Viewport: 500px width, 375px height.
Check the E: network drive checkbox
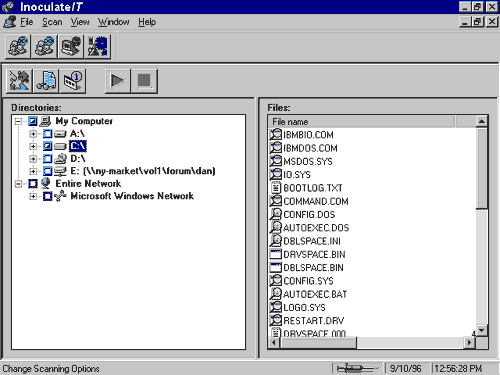click(x=47, y=171)
